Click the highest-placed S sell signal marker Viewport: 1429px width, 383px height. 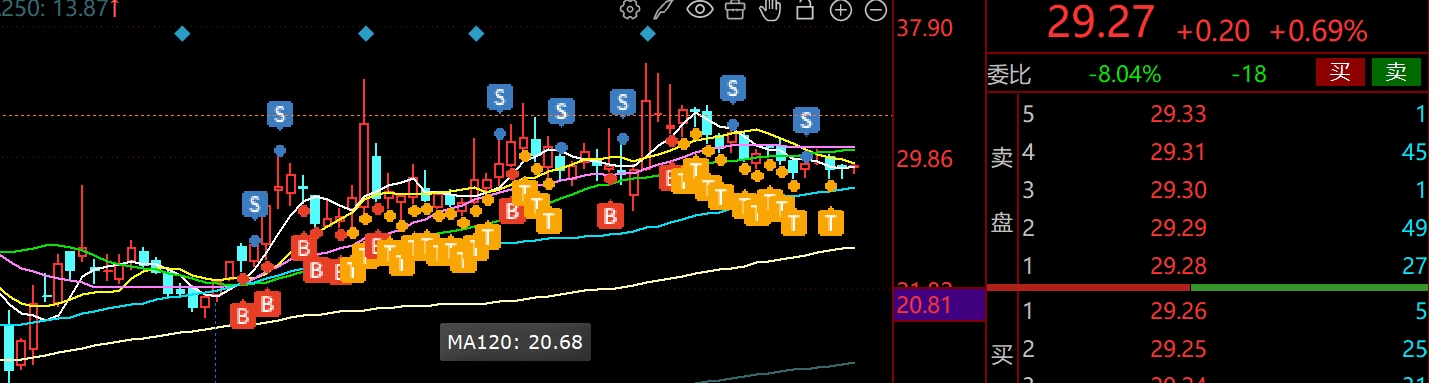733,89
